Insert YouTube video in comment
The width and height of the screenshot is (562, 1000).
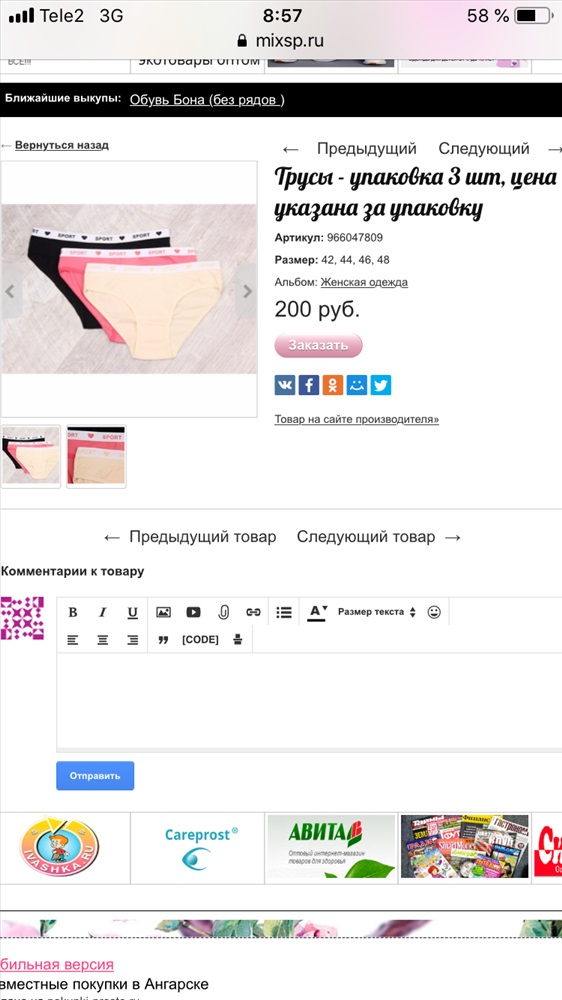[x=193, y=612]
